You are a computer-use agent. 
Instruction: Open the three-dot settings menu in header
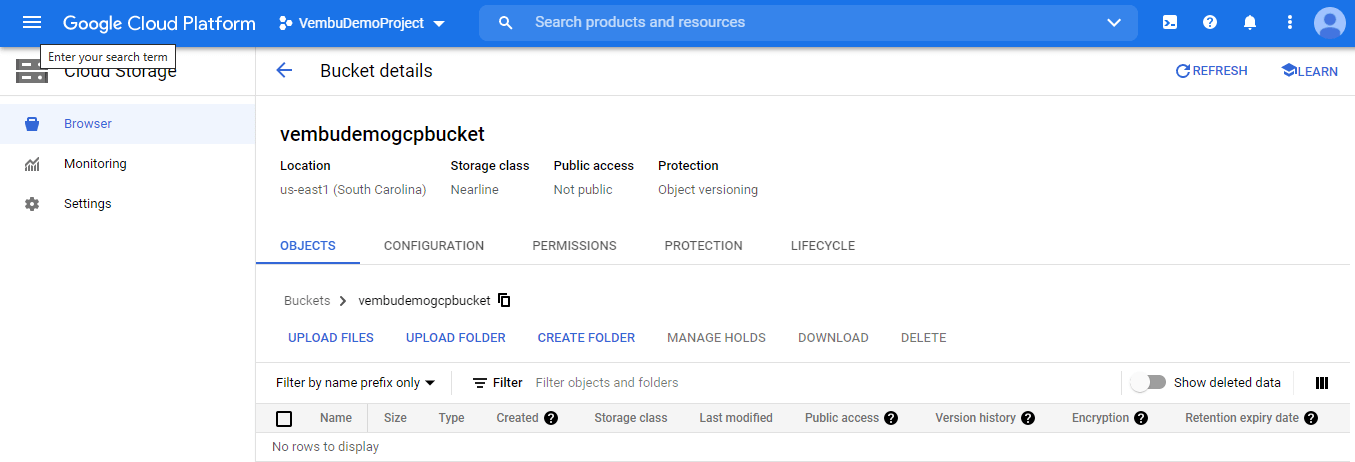[1290, 22]
